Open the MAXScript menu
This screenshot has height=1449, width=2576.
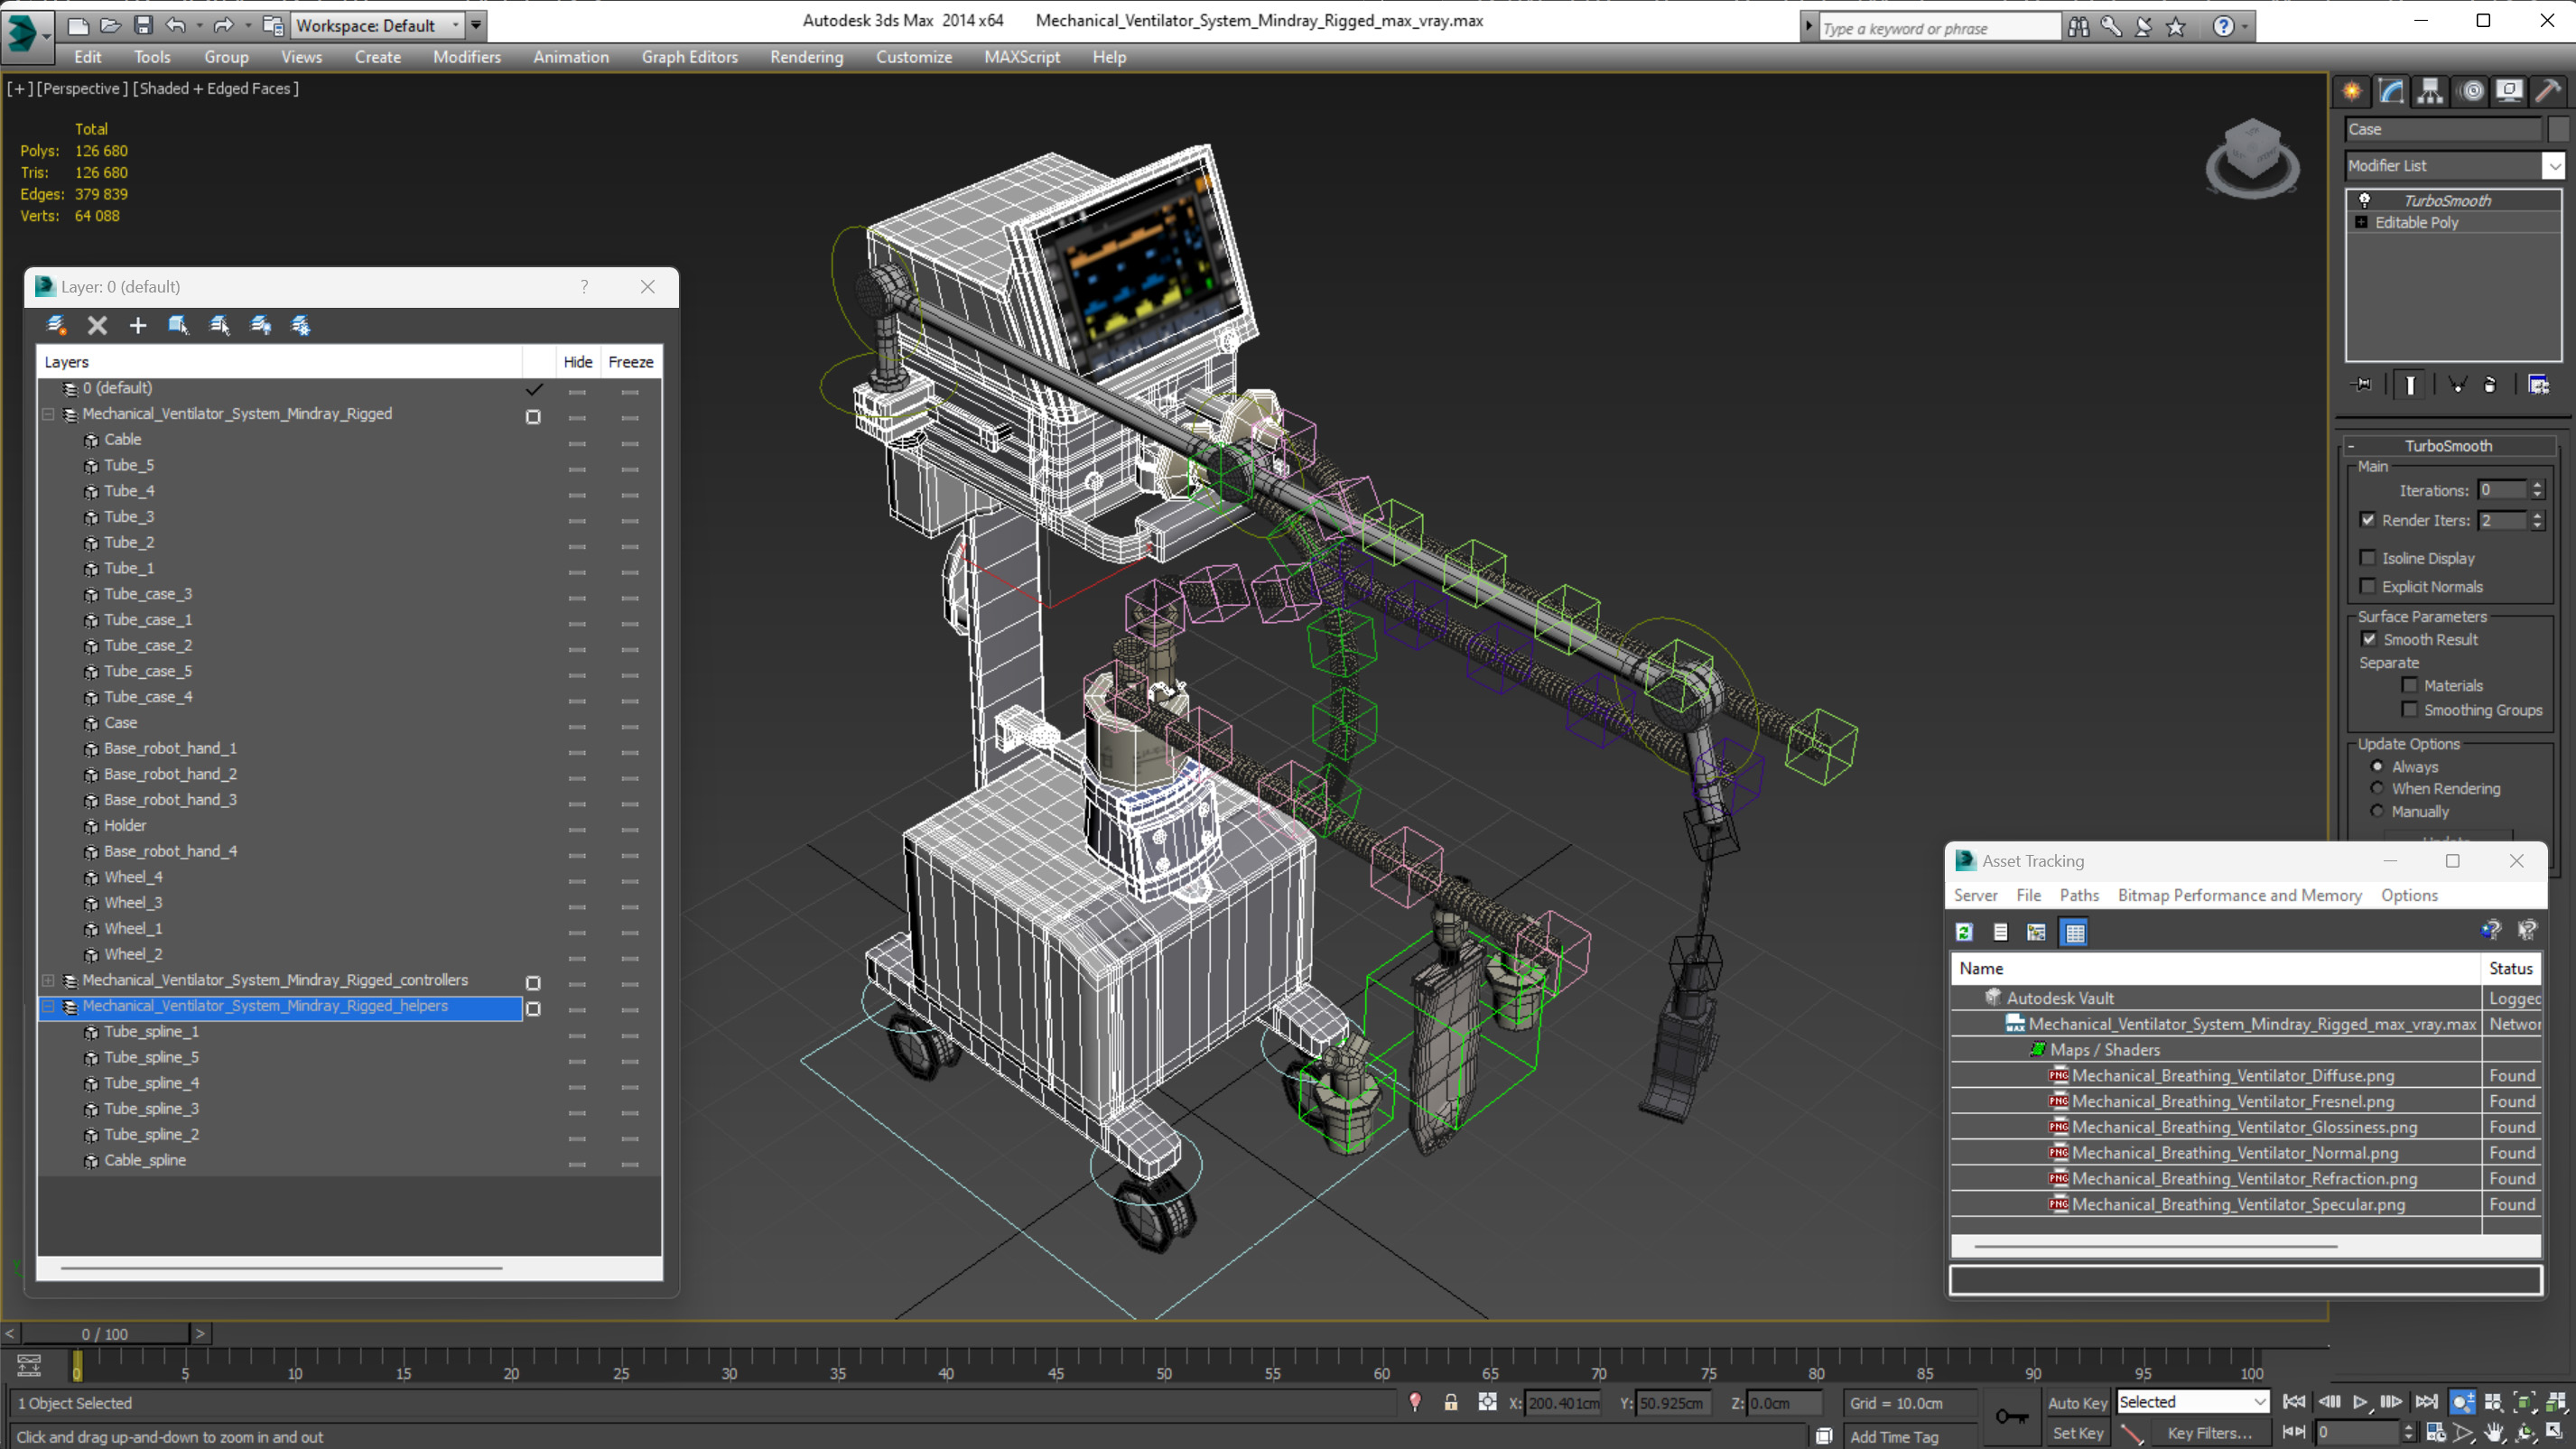click(x=1022, y=57)
